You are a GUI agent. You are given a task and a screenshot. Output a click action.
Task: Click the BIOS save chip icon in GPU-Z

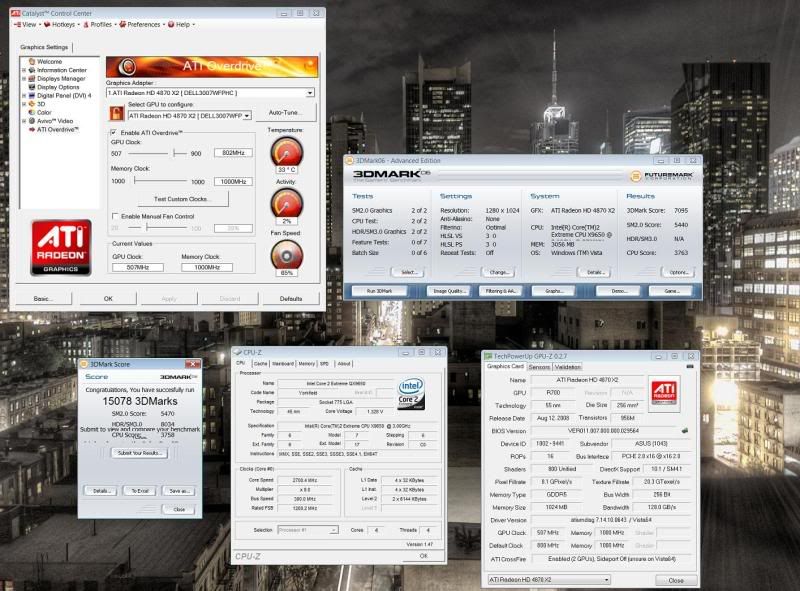[685, 431]
